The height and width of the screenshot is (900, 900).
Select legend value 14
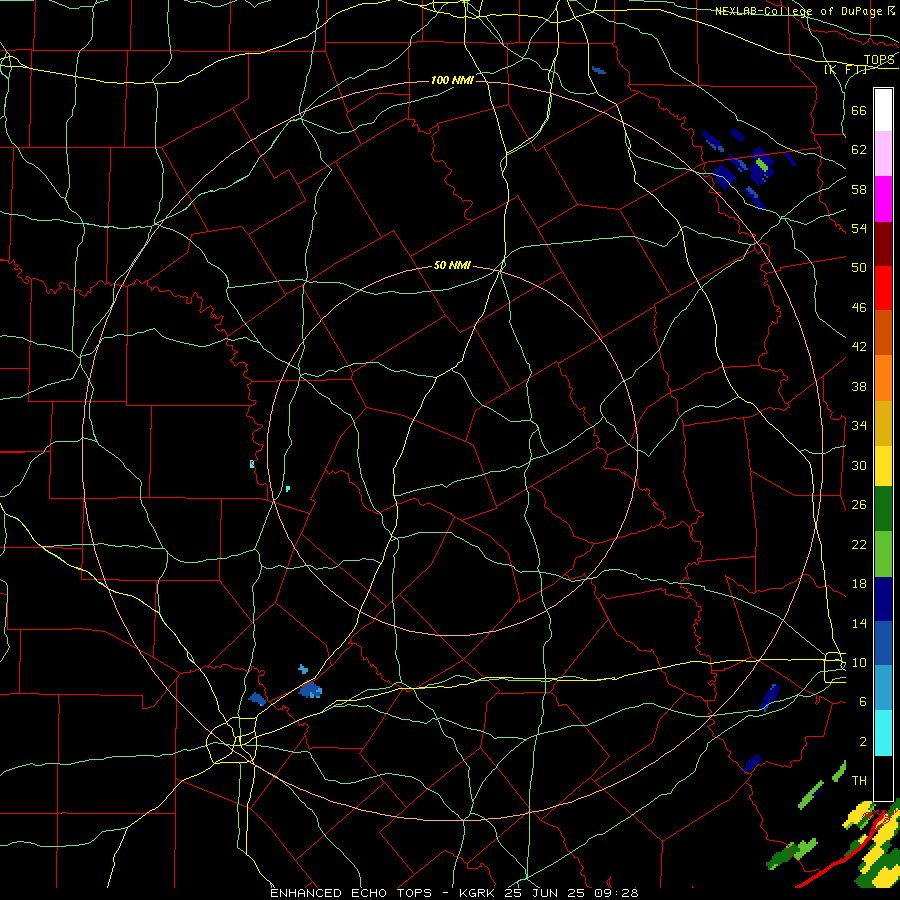(x=859, y=623)
